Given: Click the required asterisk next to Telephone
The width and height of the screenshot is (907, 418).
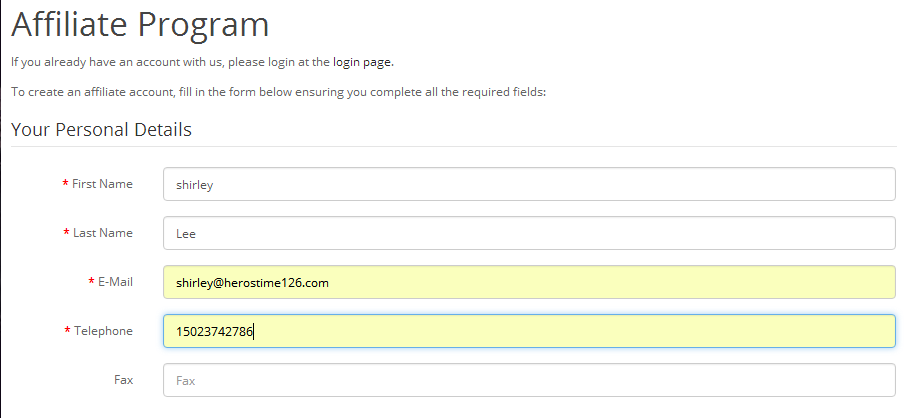Looking at the screenshot, I should pos(68,331).
